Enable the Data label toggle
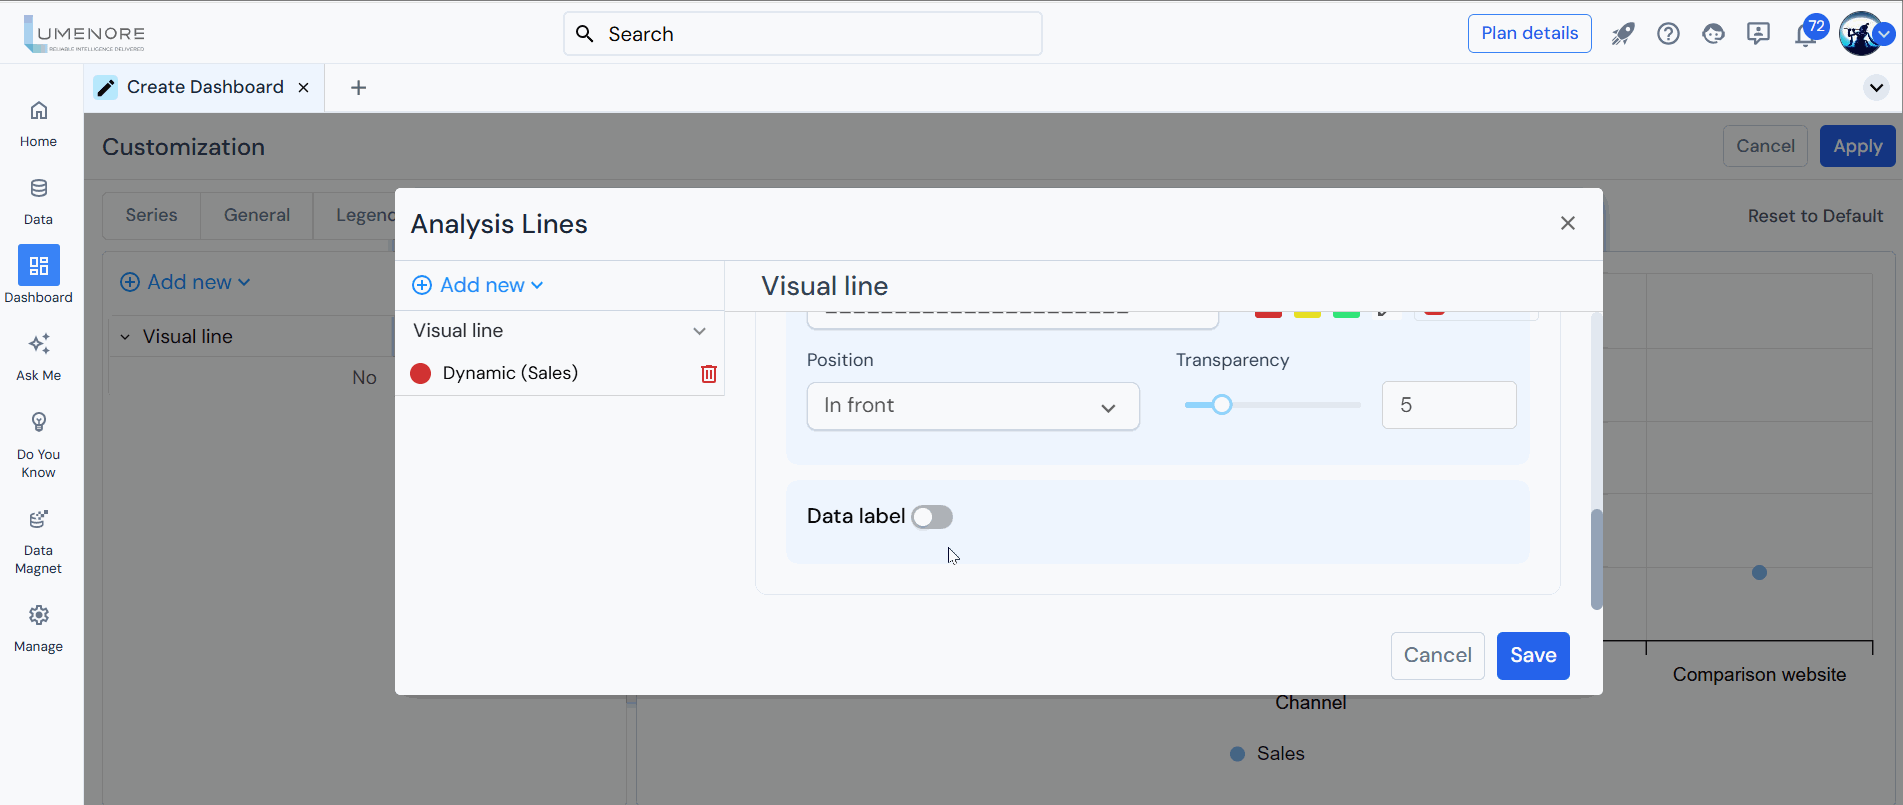Screen dimensions: 1903x805 (932, 517)
